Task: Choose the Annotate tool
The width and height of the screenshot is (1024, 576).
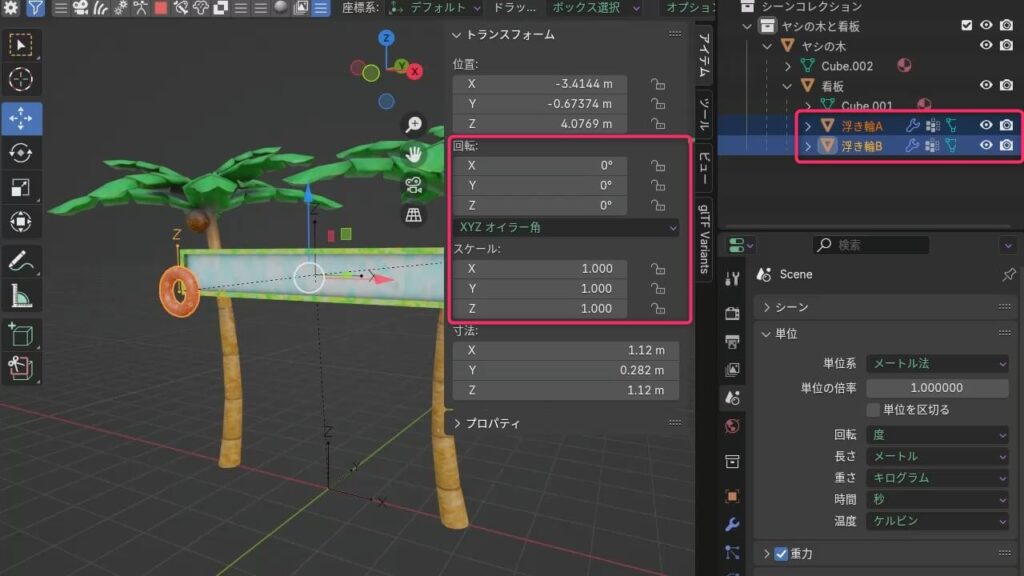Action: click(x=21, y=261)
